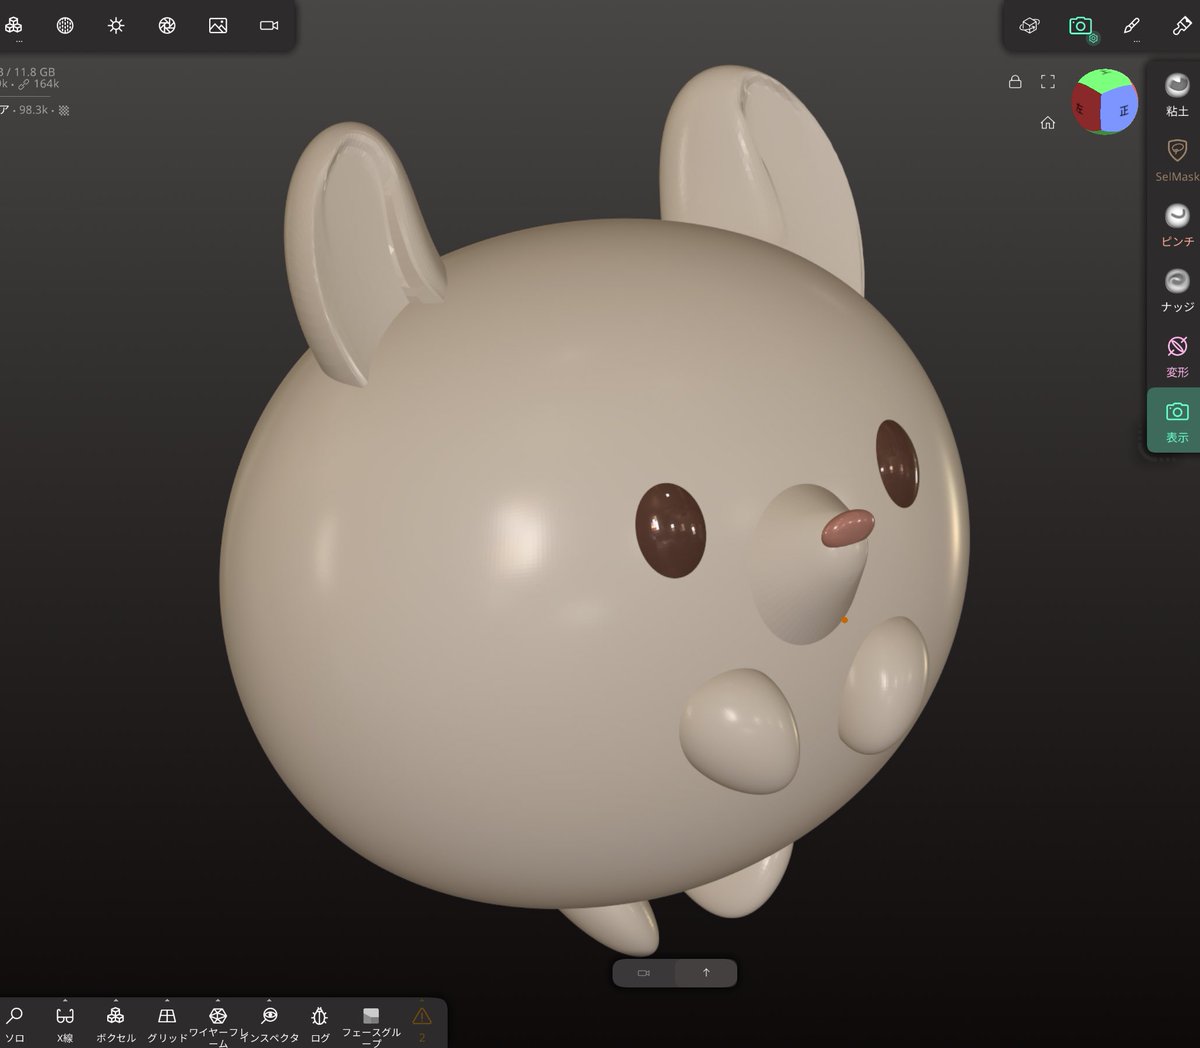Image resolution: width=1200 pixels, height=1048 pixels.
Task: Click the 164k stat value
Action: 46,84
